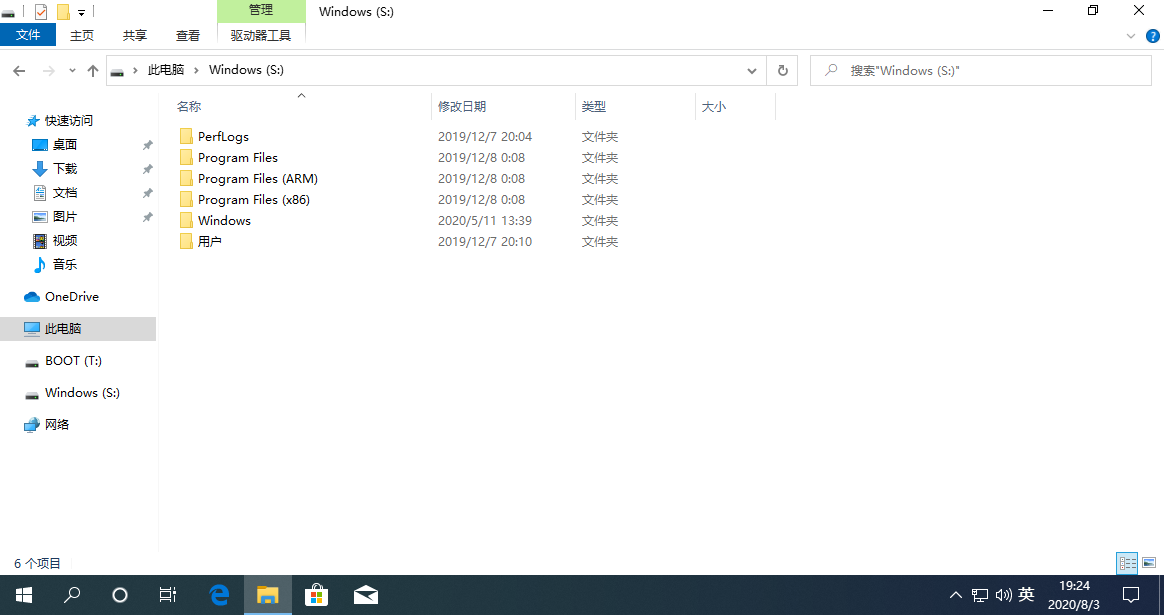Open the volume speaker tray icon
Viewport: 1164px width, 615px height.
(x=1004, y=595)
